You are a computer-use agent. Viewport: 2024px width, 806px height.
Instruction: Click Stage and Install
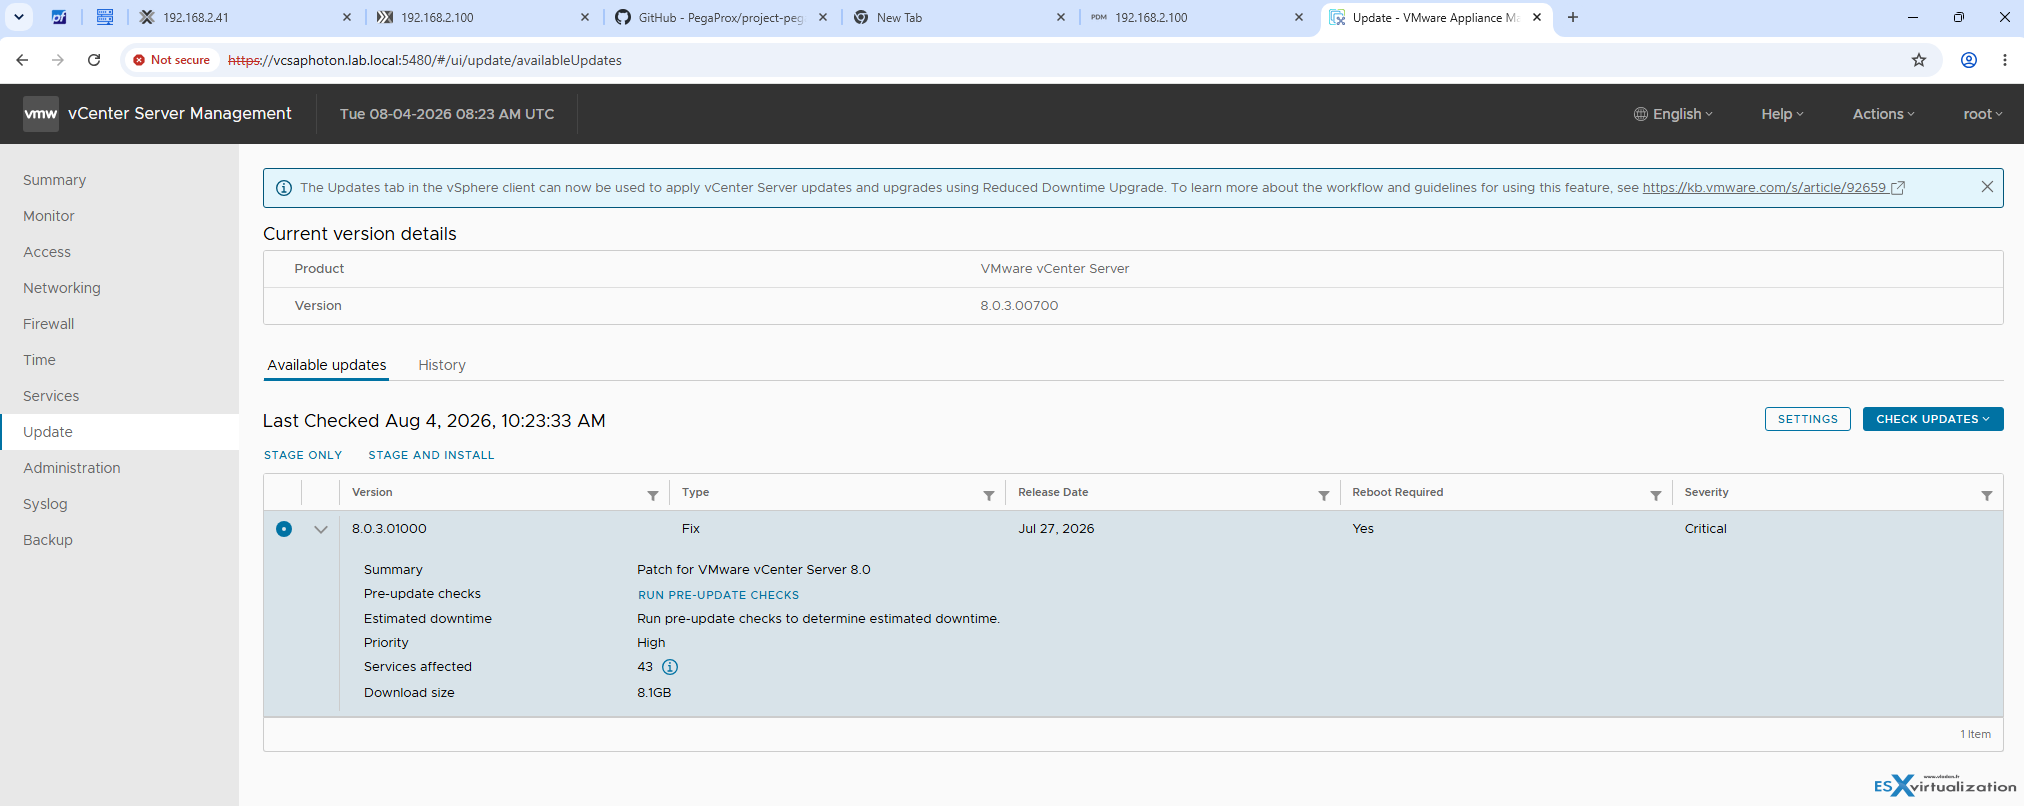[x=431, y=455]
